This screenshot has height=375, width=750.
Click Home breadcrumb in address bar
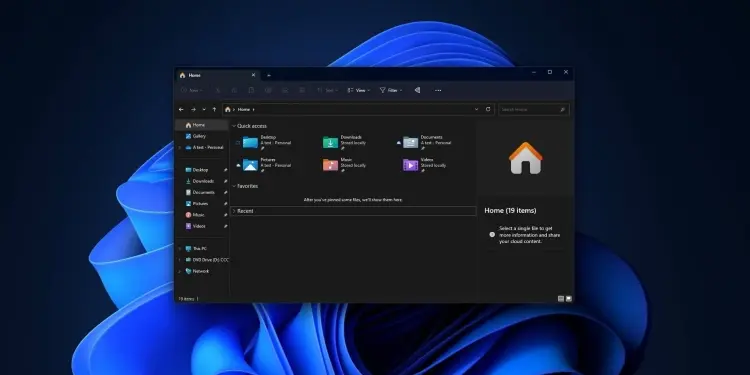[244, 110]
